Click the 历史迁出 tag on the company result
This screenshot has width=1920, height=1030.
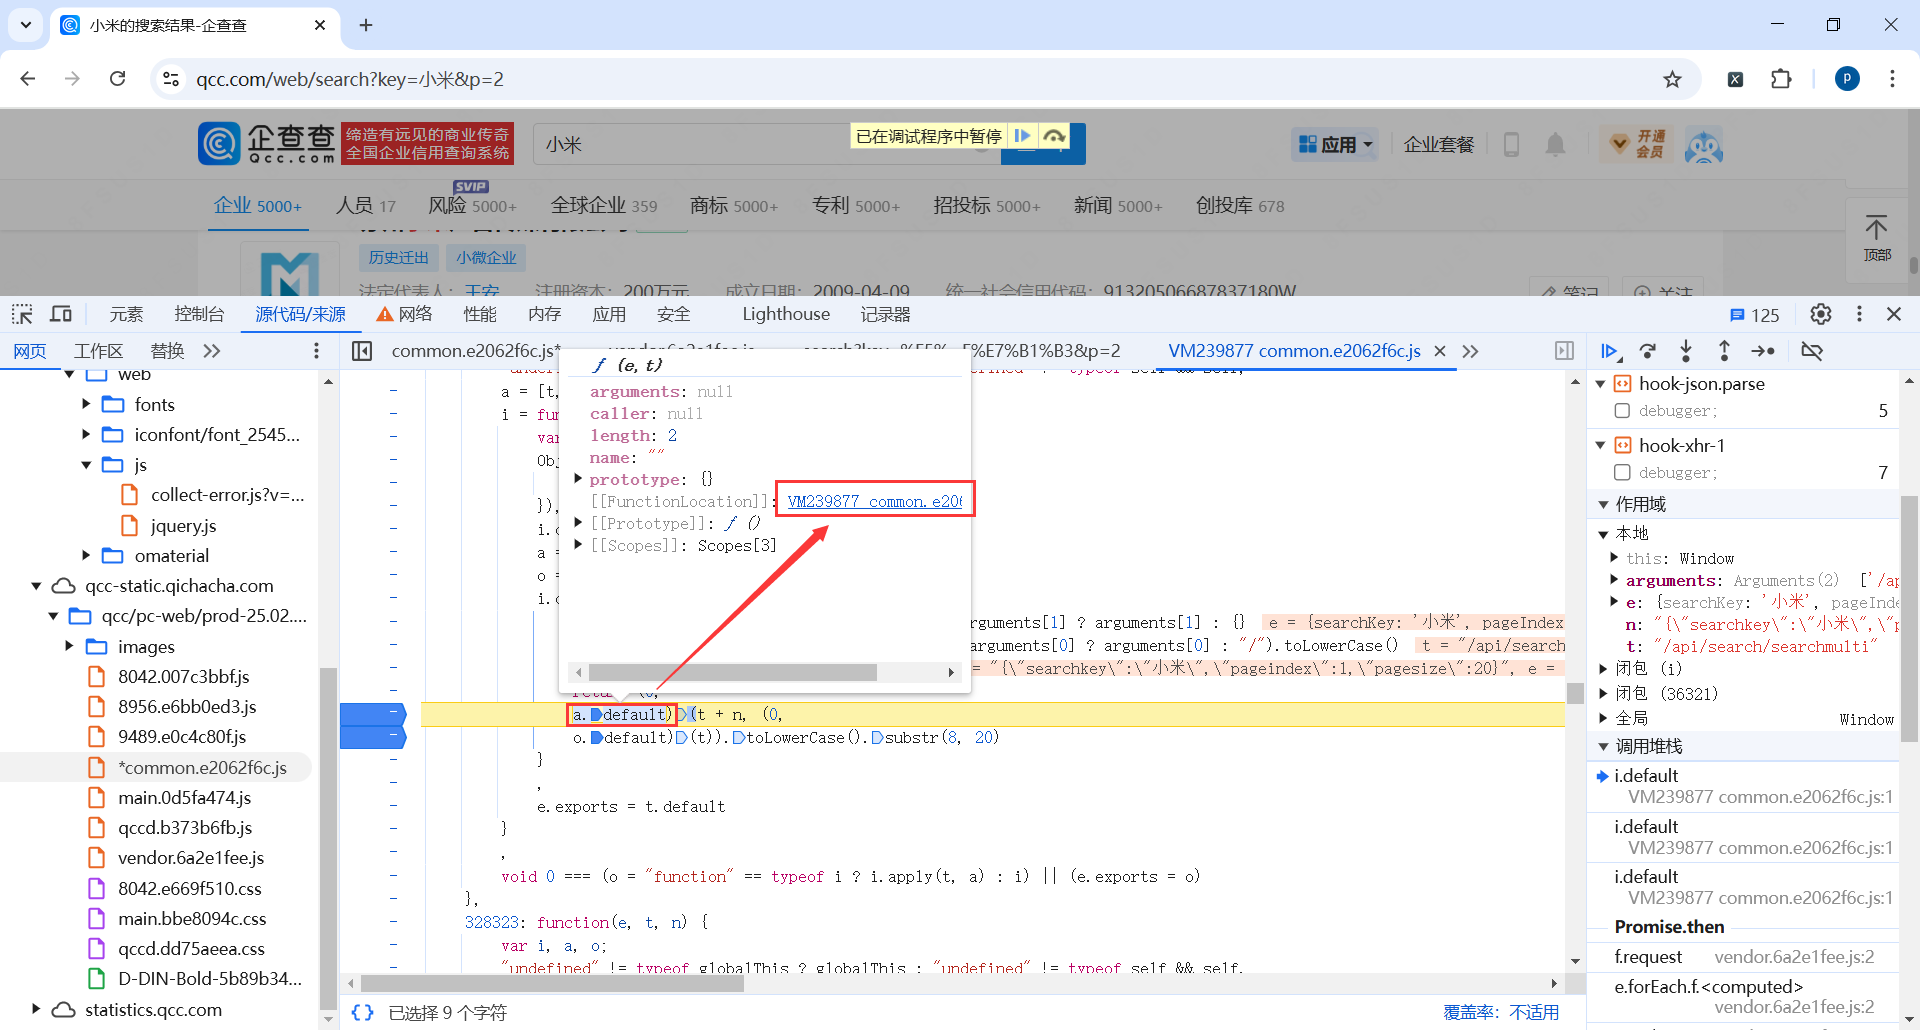398,257
